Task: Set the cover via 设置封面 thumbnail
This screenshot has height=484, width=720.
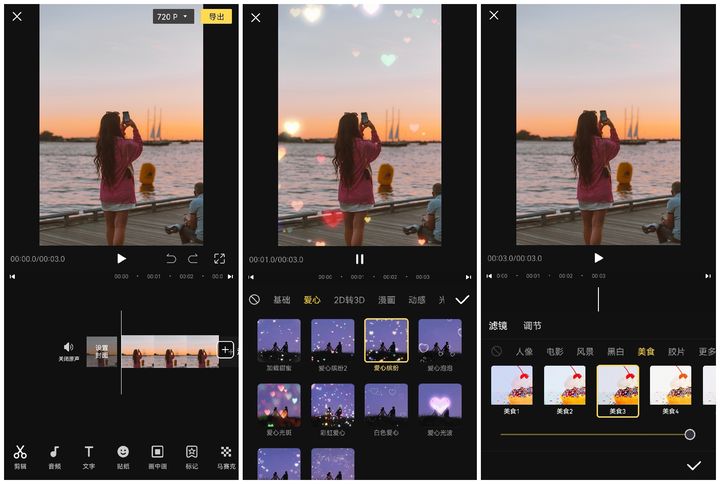Action: click(101, 352)
